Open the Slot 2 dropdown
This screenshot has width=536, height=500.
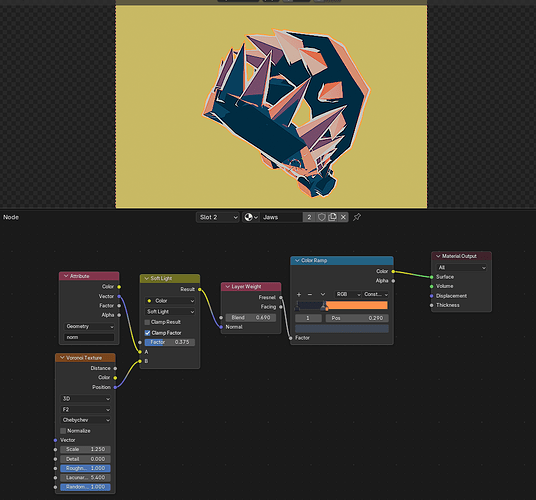coord(218,217)
